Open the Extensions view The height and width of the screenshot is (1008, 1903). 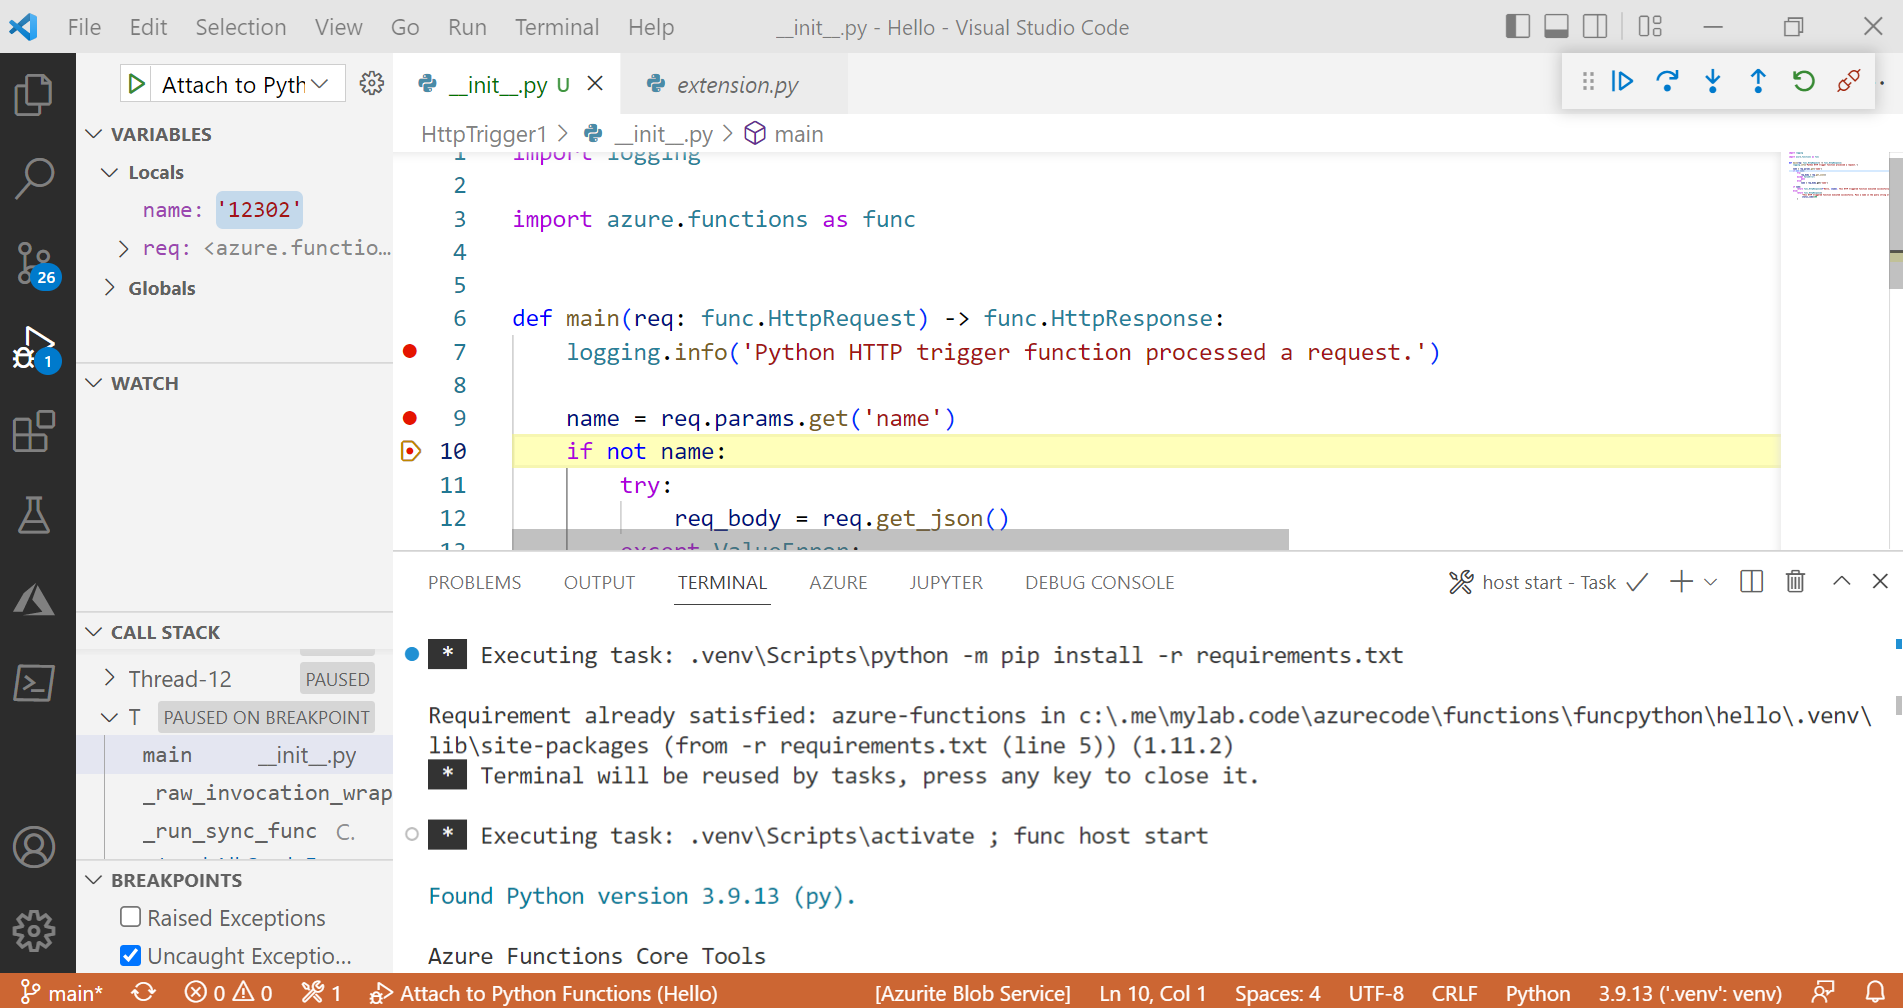click(34, 432)
